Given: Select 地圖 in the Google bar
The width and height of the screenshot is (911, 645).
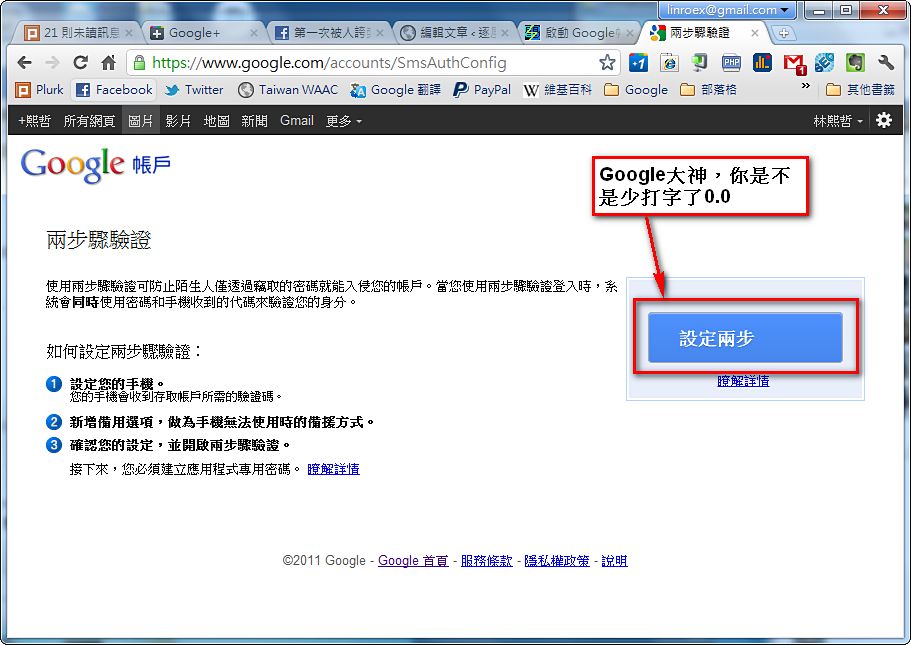Looking at the screenshot, I should [216, 121].
